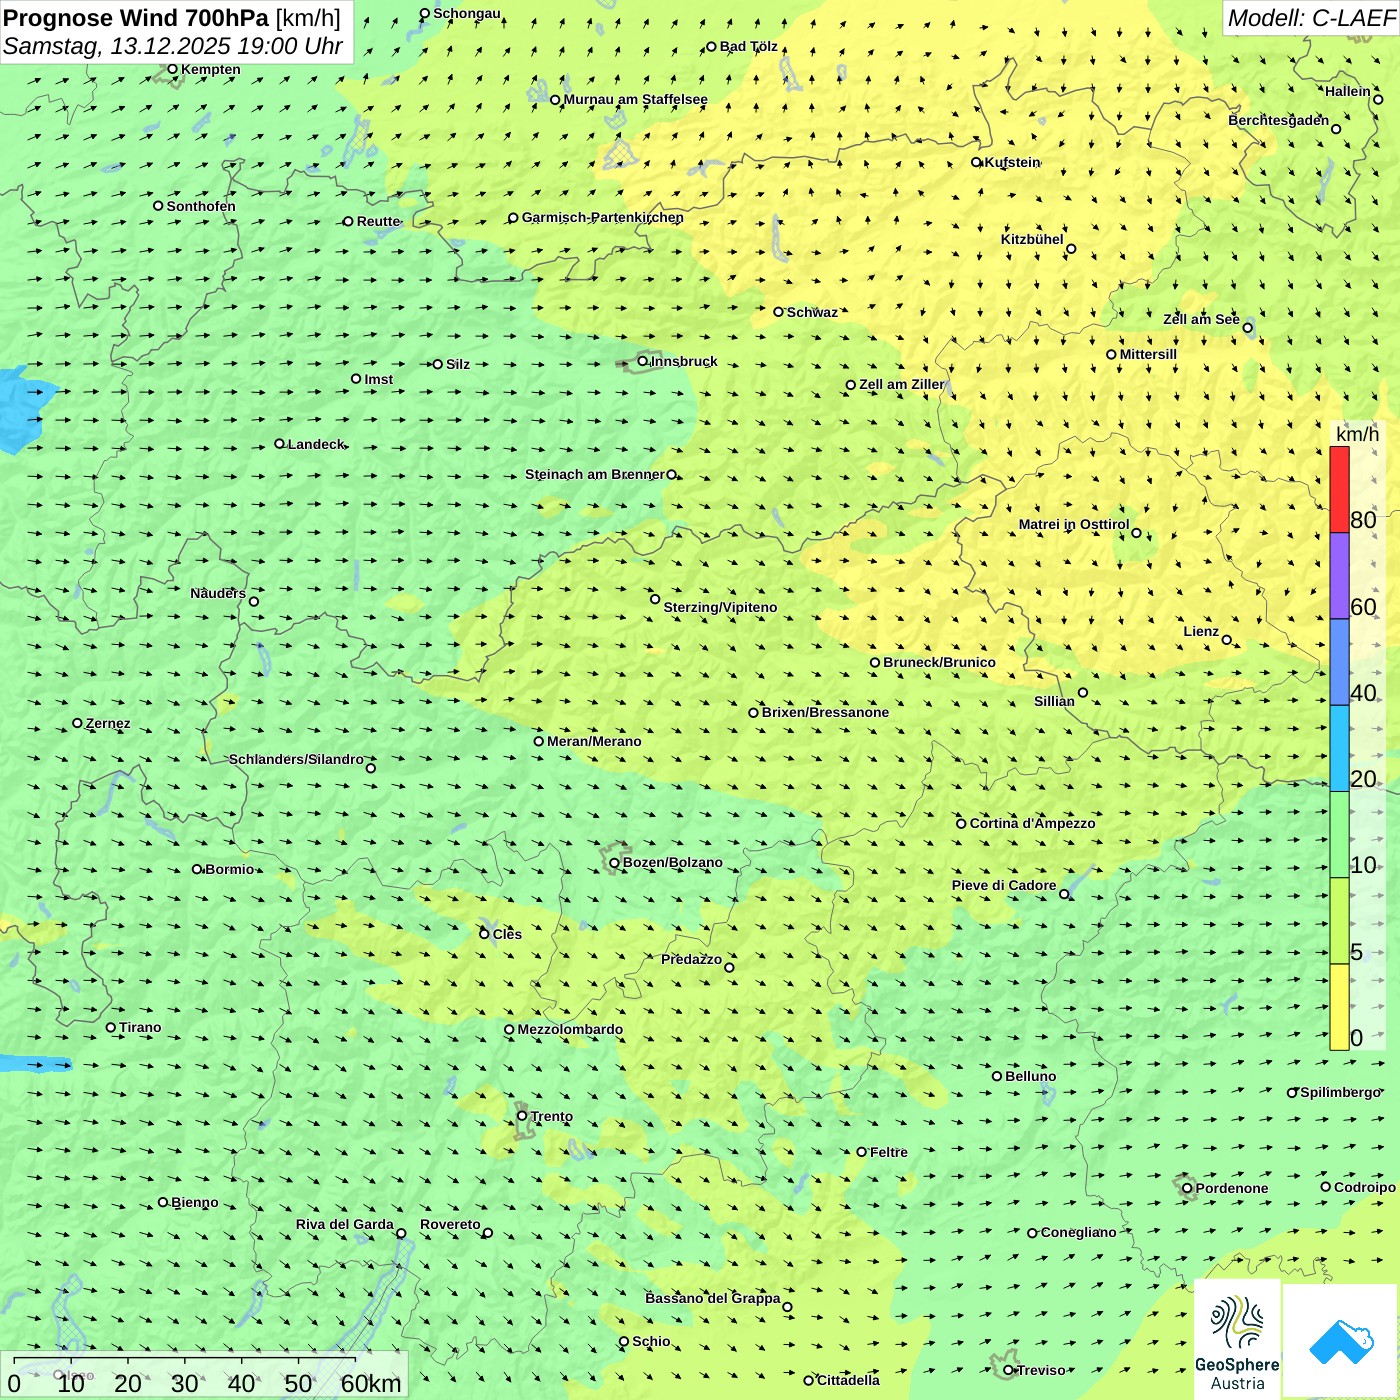The width and height of the screenshot is (1400, 1400).
Task: Click the cyan 20 km/h legend color
Action: point(1339,748)
